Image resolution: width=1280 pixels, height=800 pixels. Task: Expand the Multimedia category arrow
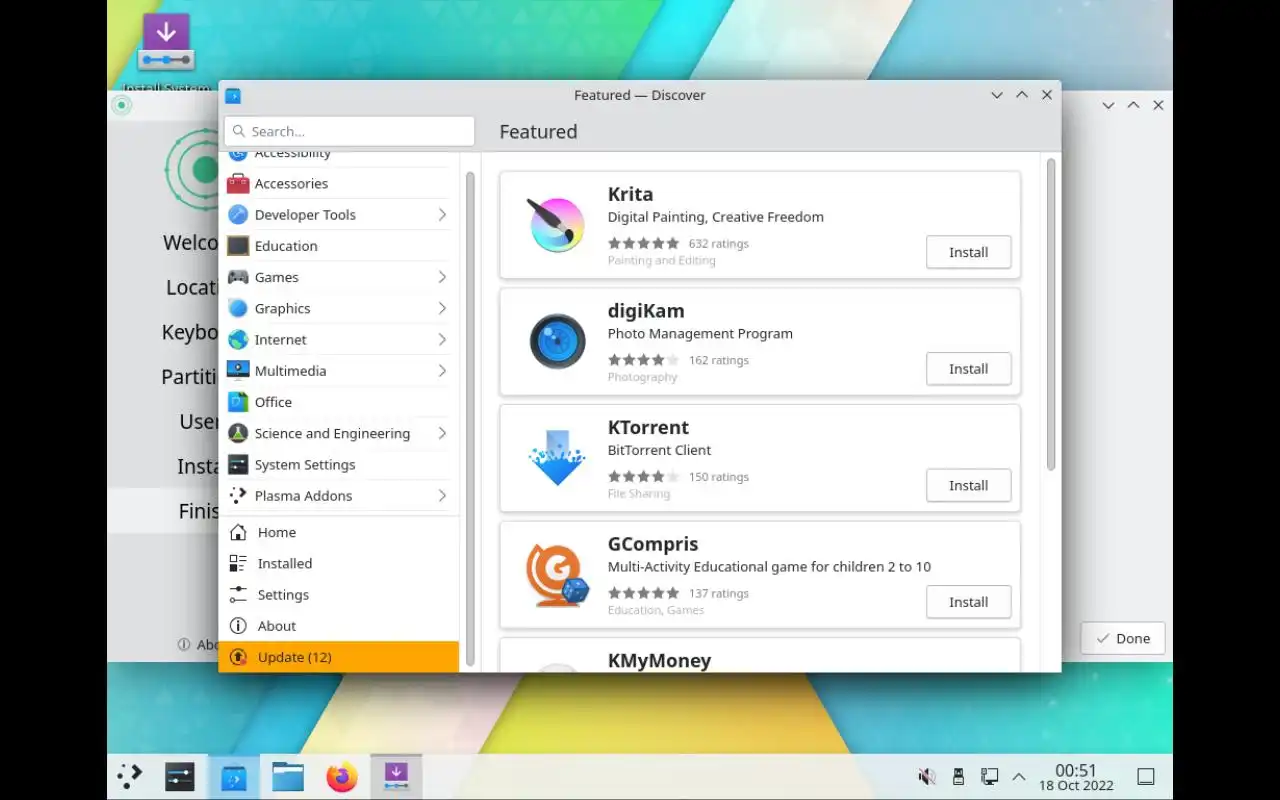442,371
